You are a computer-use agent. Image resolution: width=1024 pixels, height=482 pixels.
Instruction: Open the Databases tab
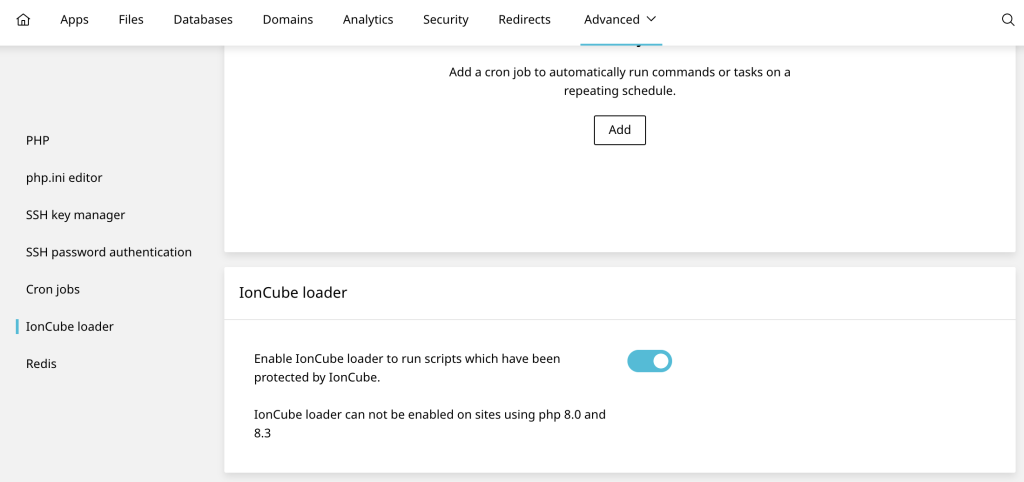203,20
